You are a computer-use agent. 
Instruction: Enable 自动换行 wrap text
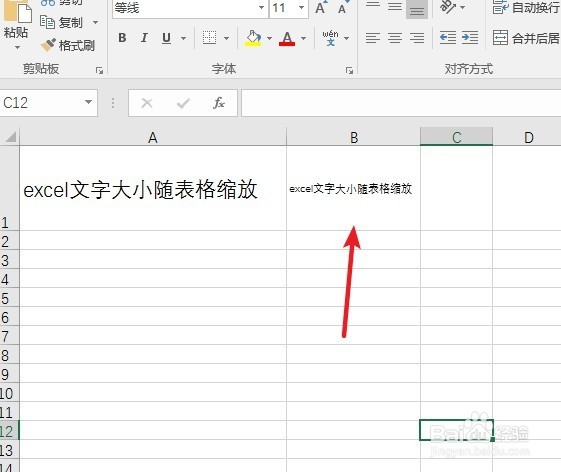point(526,7)
